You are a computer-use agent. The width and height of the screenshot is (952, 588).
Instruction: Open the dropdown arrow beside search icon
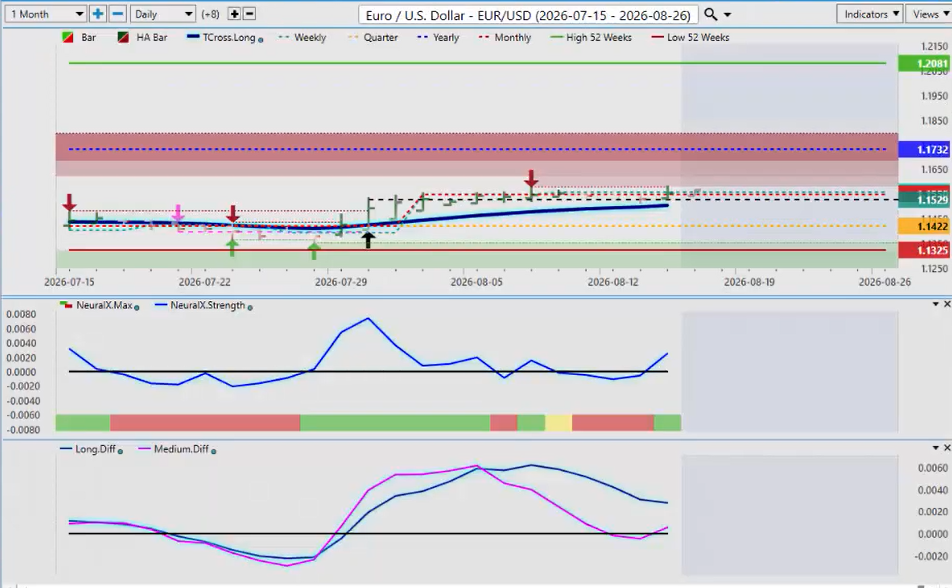(727, 15)
